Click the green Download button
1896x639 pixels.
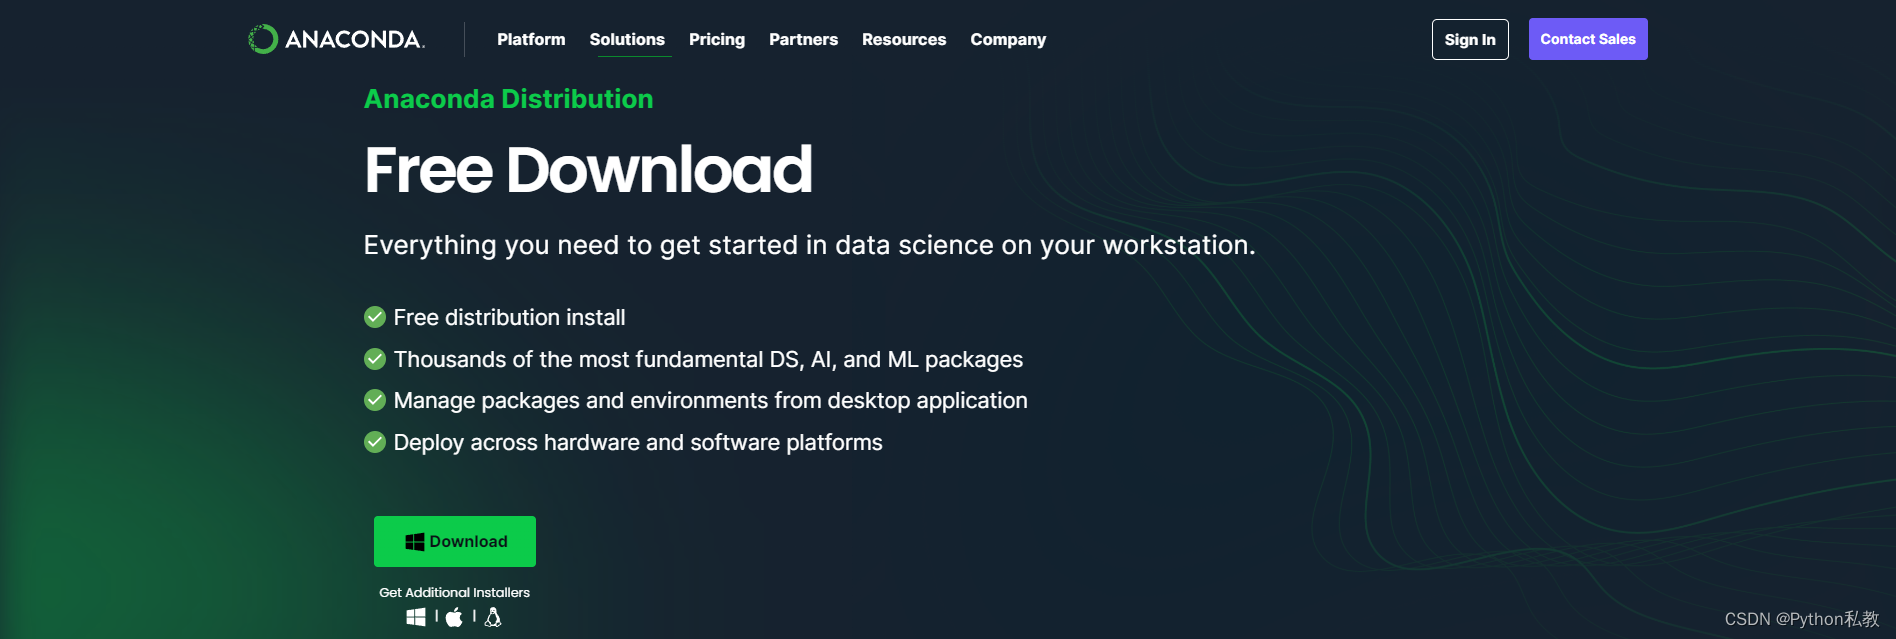(455, 541)
